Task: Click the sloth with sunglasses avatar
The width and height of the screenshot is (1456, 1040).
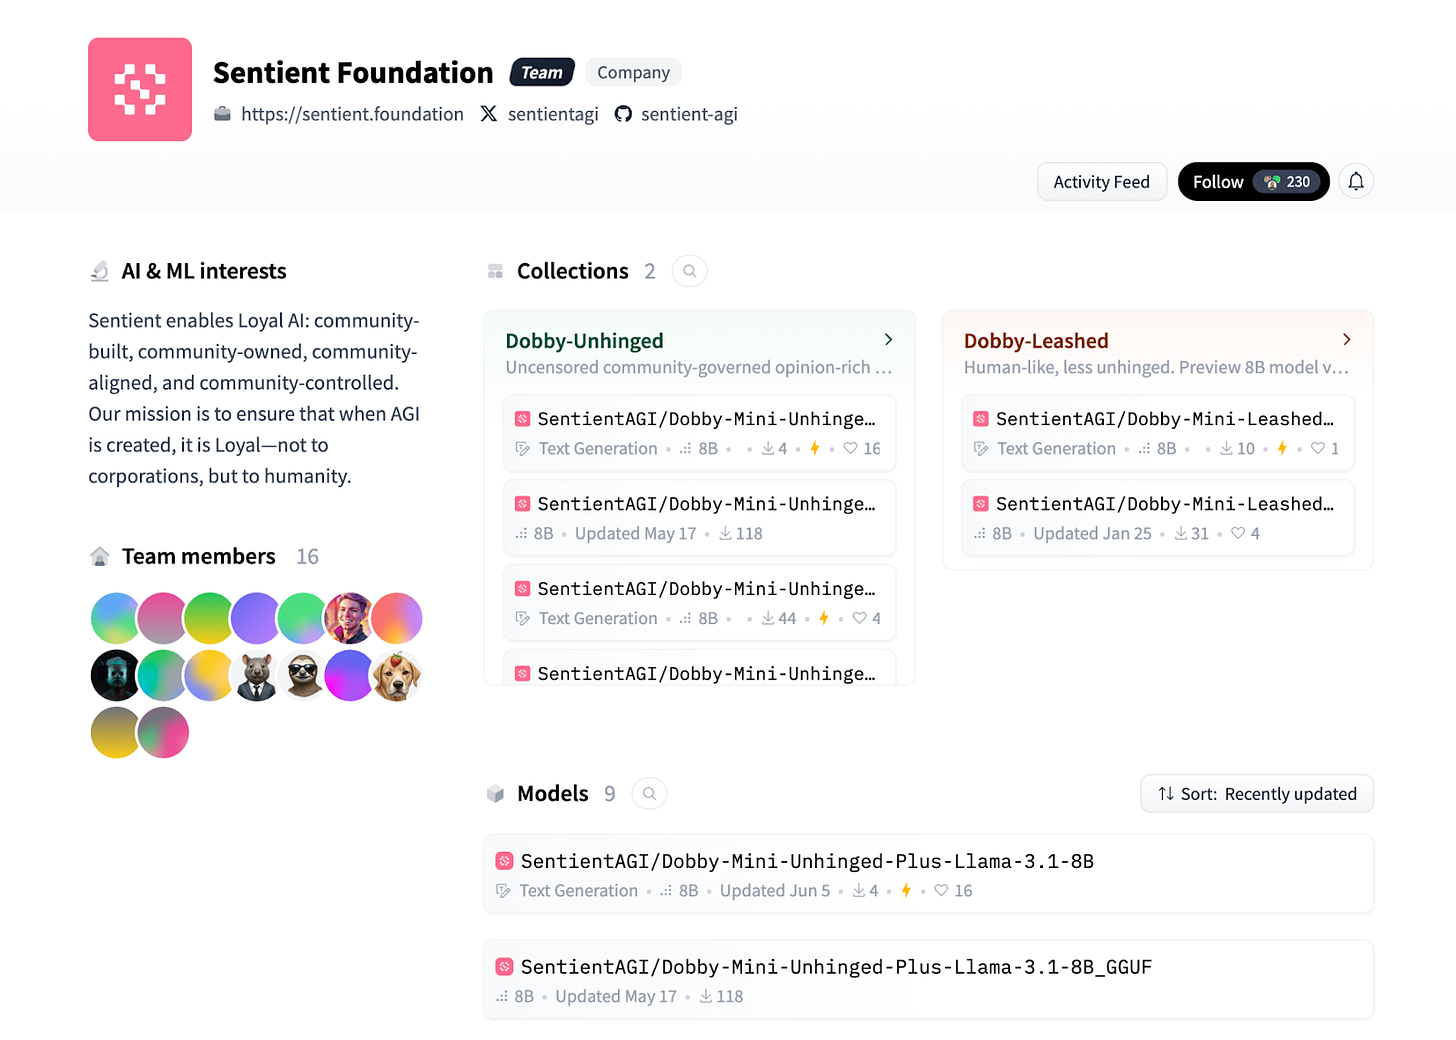Action: click(303, 675)
